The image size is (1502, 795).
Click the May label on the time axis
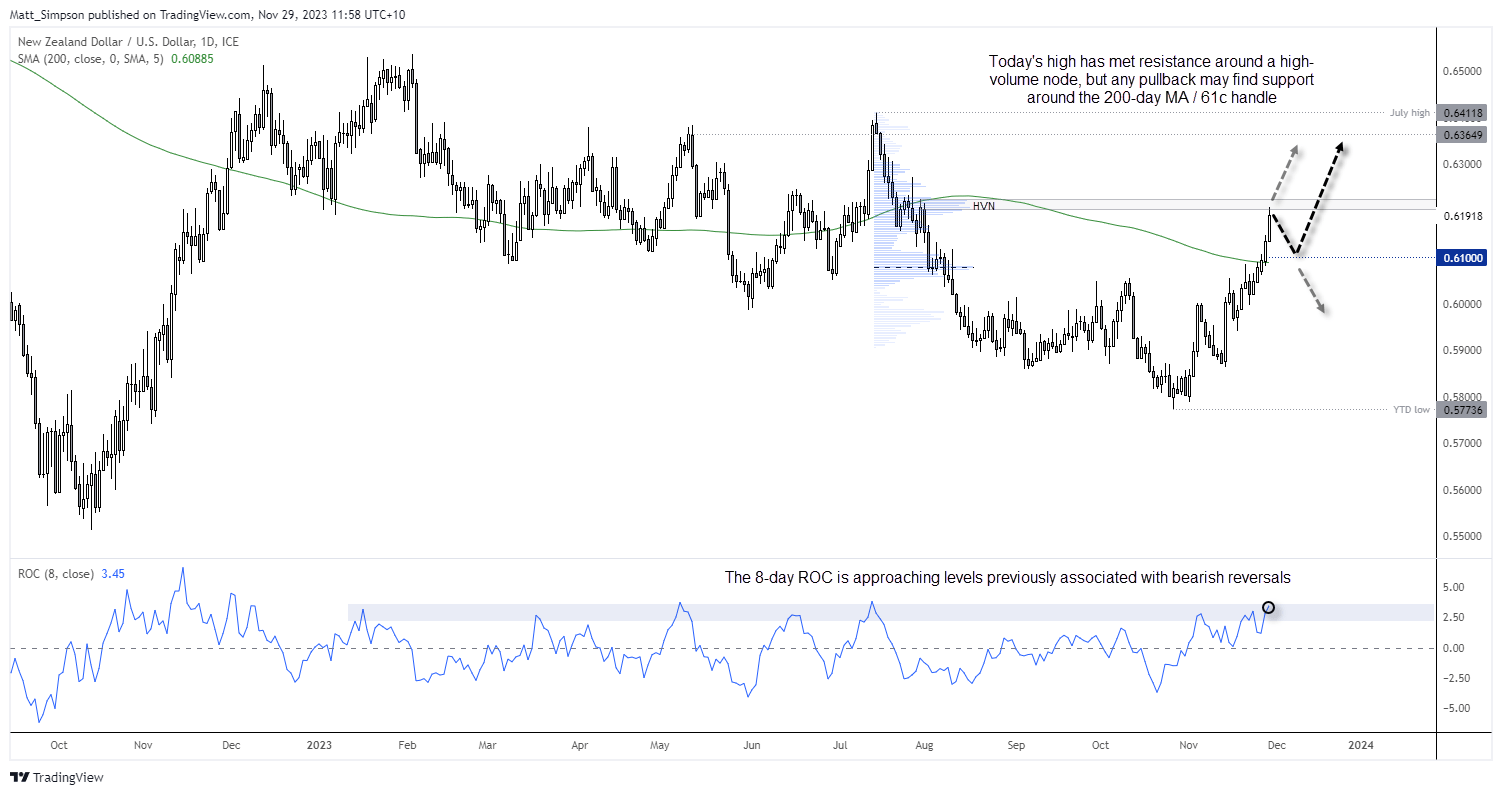click(659, 745)
